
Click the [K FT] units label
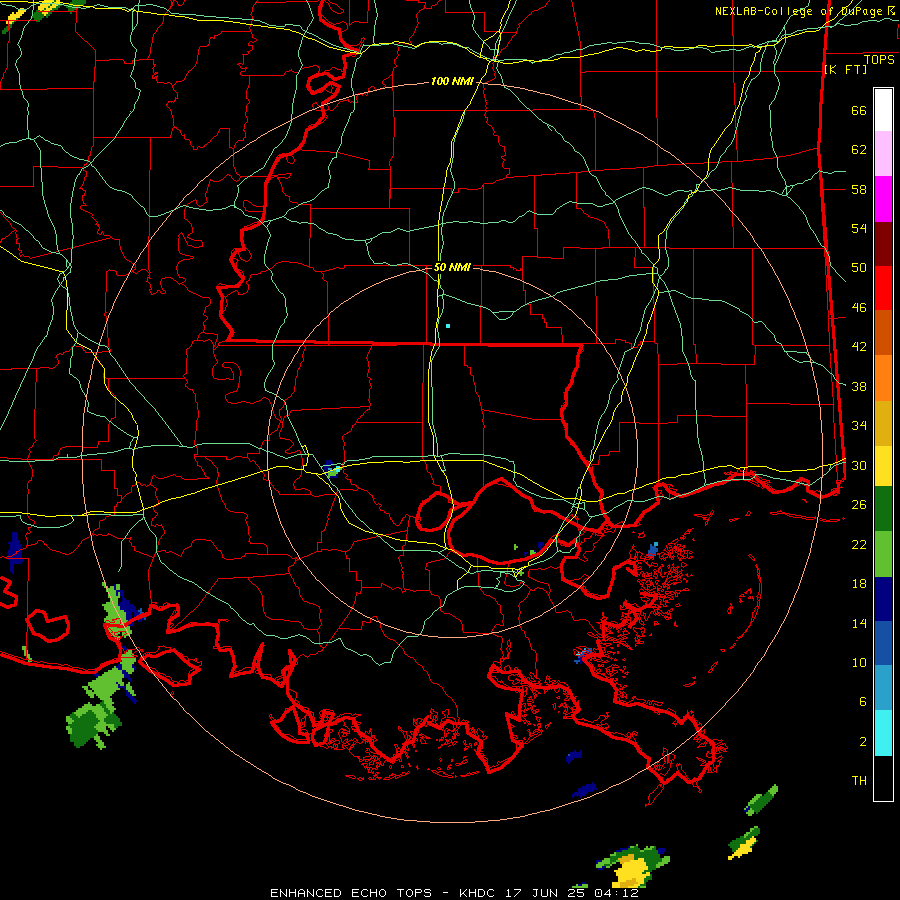coord(845,69)
